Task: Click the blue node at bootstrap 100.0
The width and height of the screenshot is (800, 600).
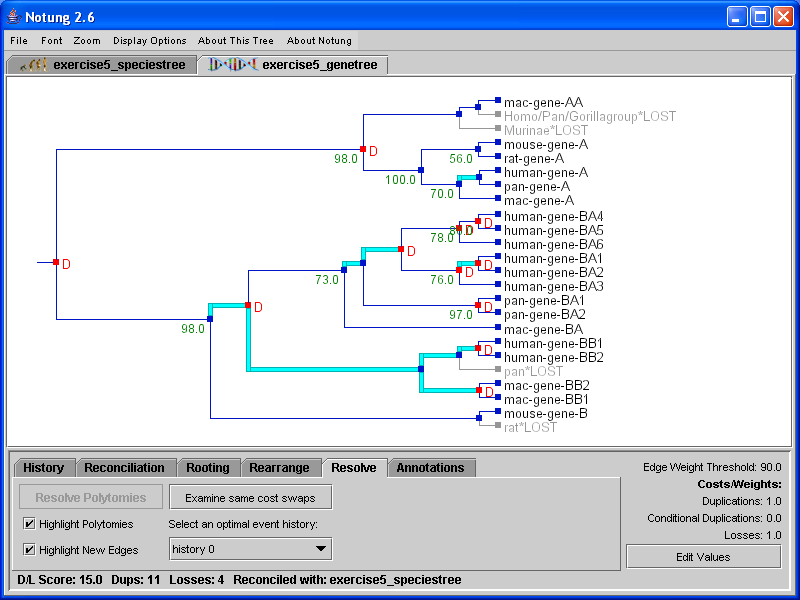Action: click(421, 170)
